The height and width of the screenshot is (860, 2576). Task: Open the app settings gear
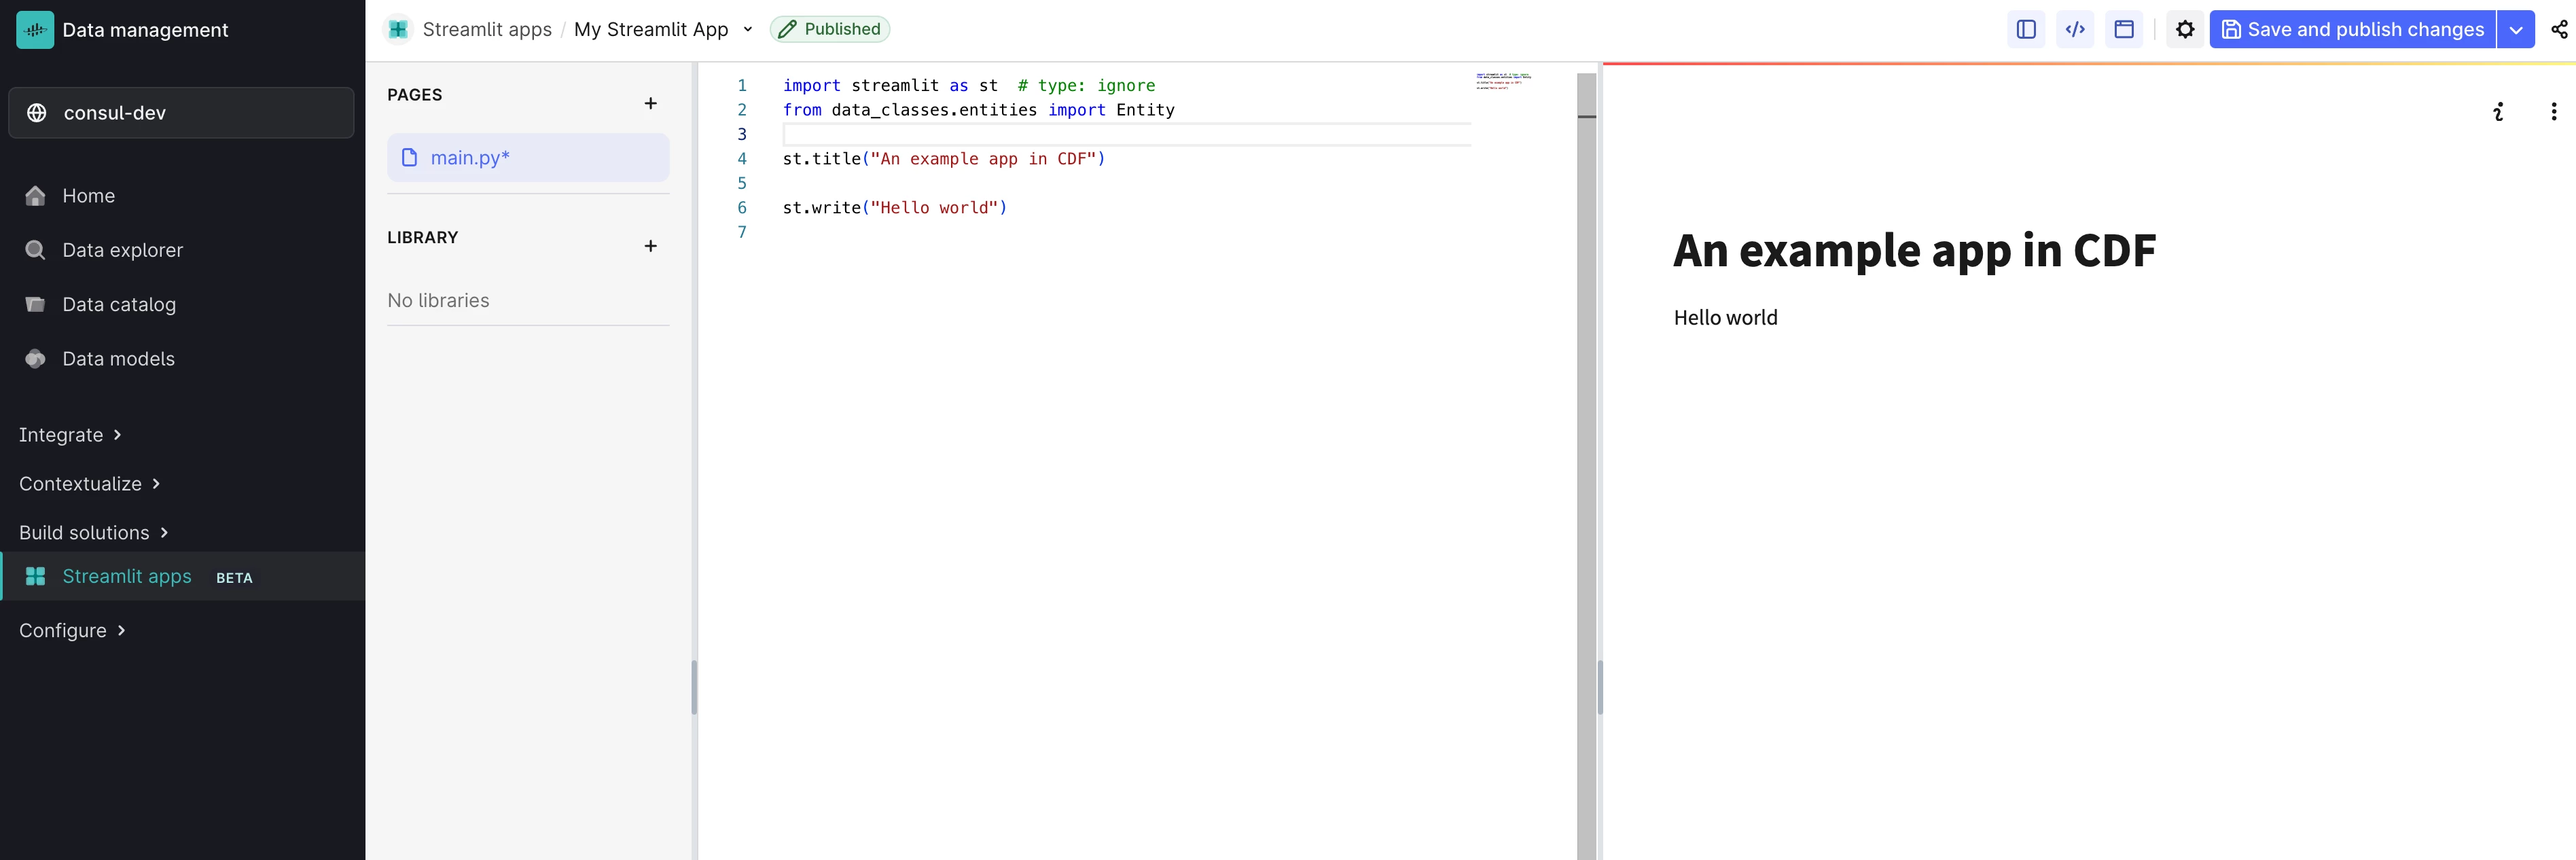[2185, 30]
